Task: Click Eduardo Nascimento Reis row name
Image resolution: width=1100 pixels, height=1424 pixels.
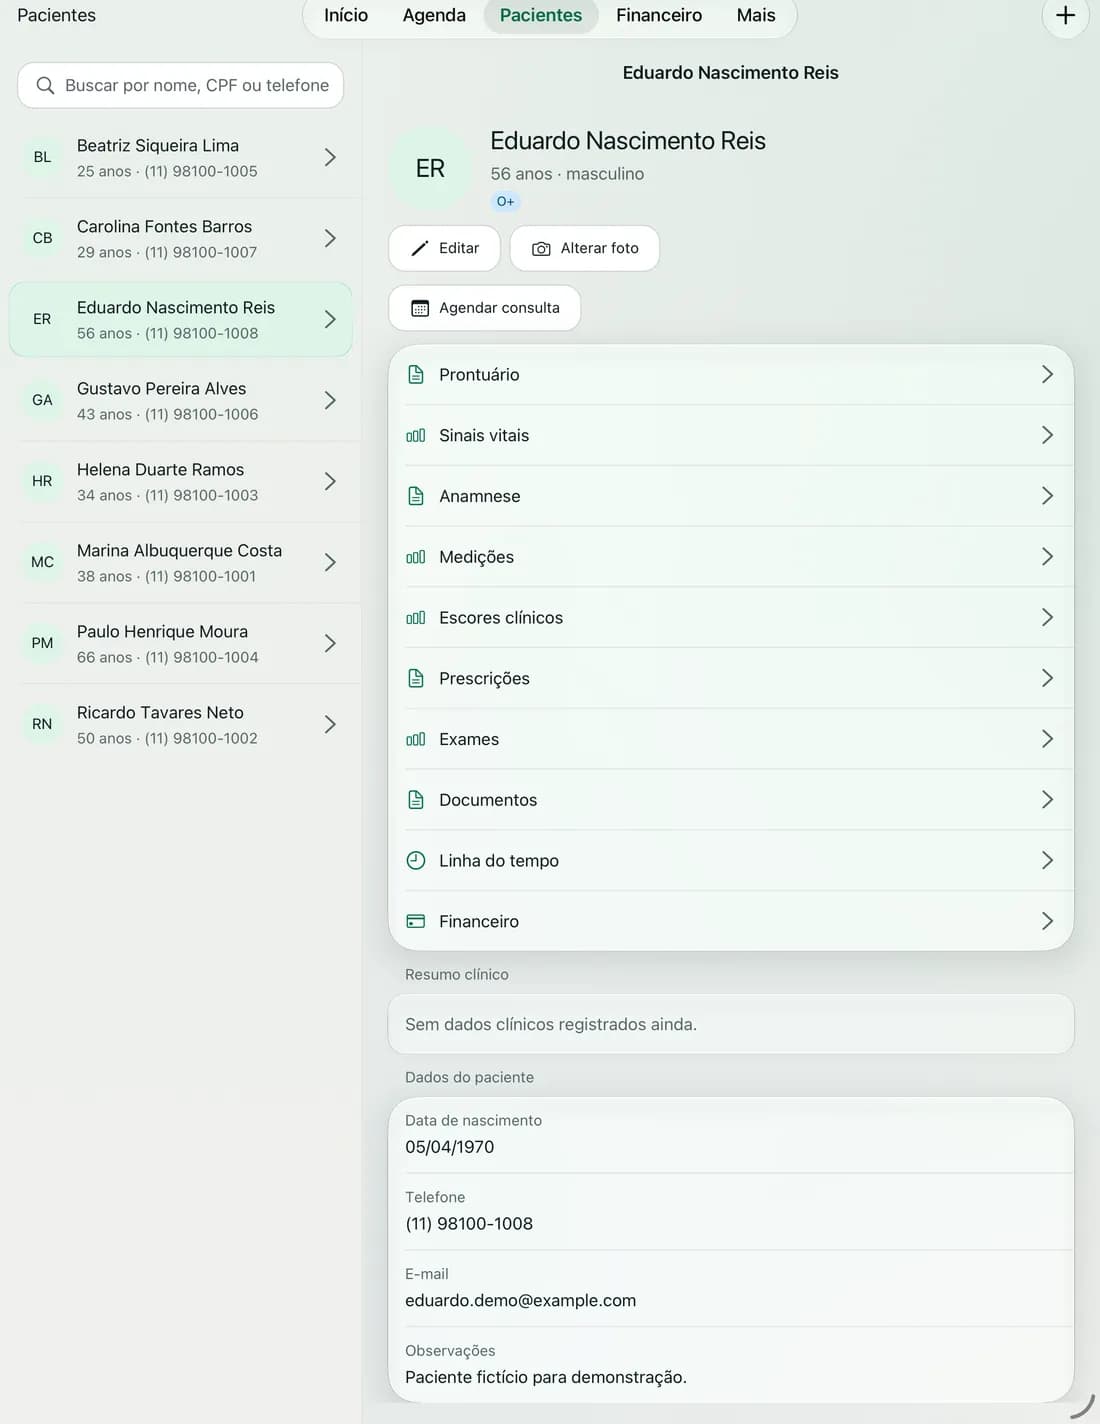Action: point(176,308)
